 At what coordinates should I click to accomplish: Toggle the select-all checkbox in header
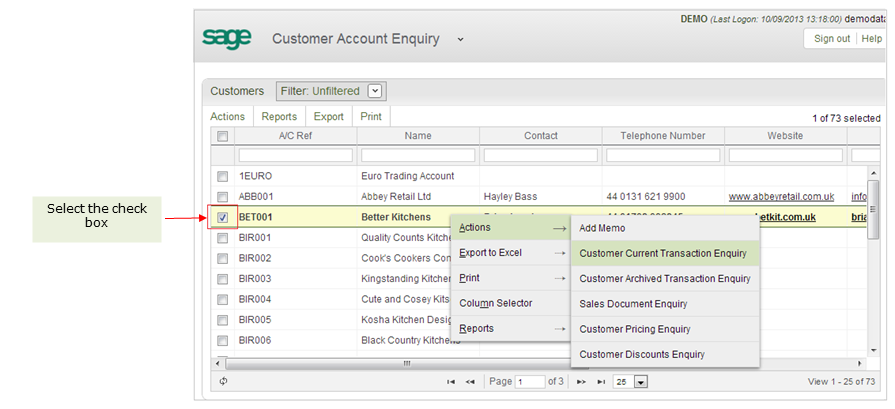223,136
